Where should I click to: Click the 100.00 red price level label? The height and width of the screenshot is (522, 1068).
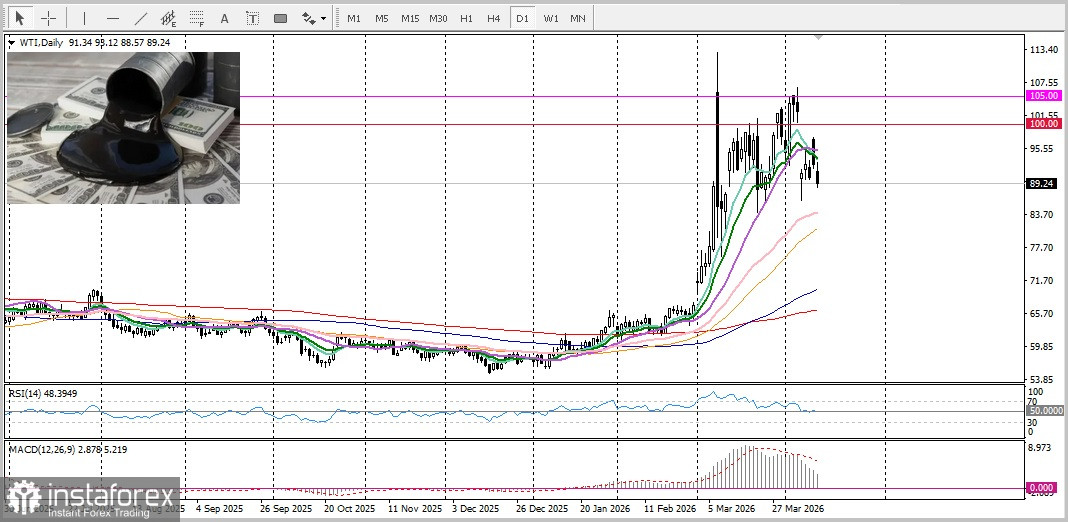click(1043, 124)
